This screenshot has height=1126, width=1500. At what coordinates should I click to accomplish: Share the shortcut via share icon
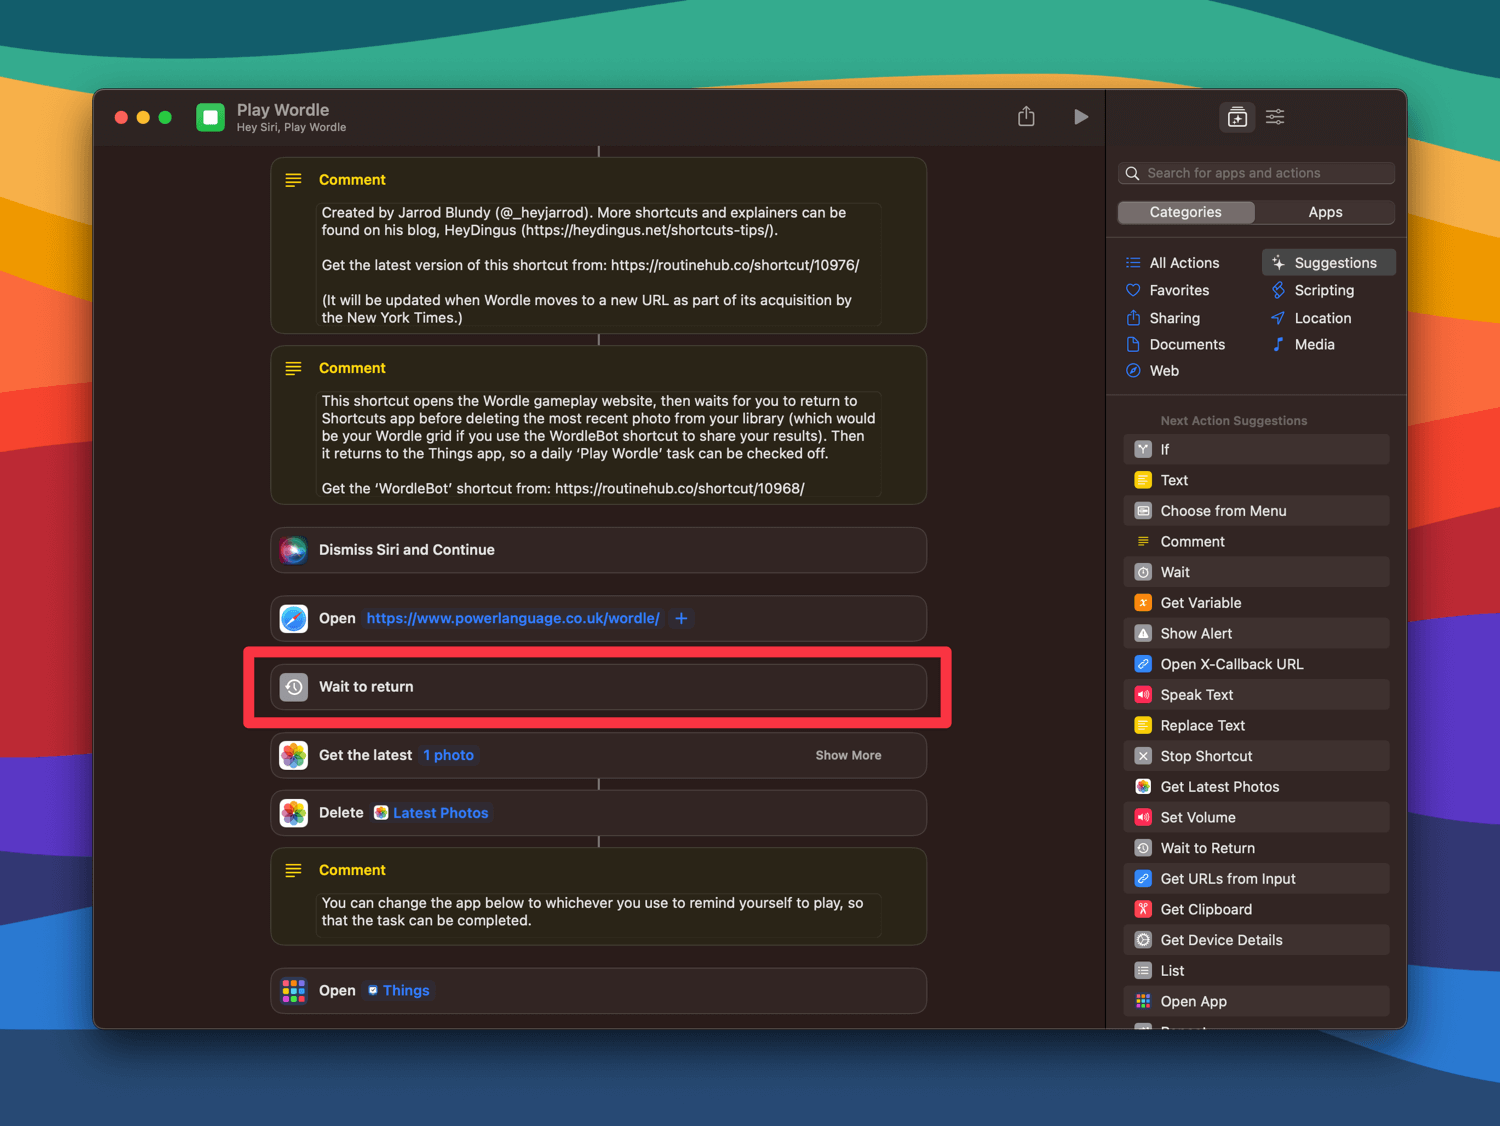pyautogui.click(x=1026, y=117)
